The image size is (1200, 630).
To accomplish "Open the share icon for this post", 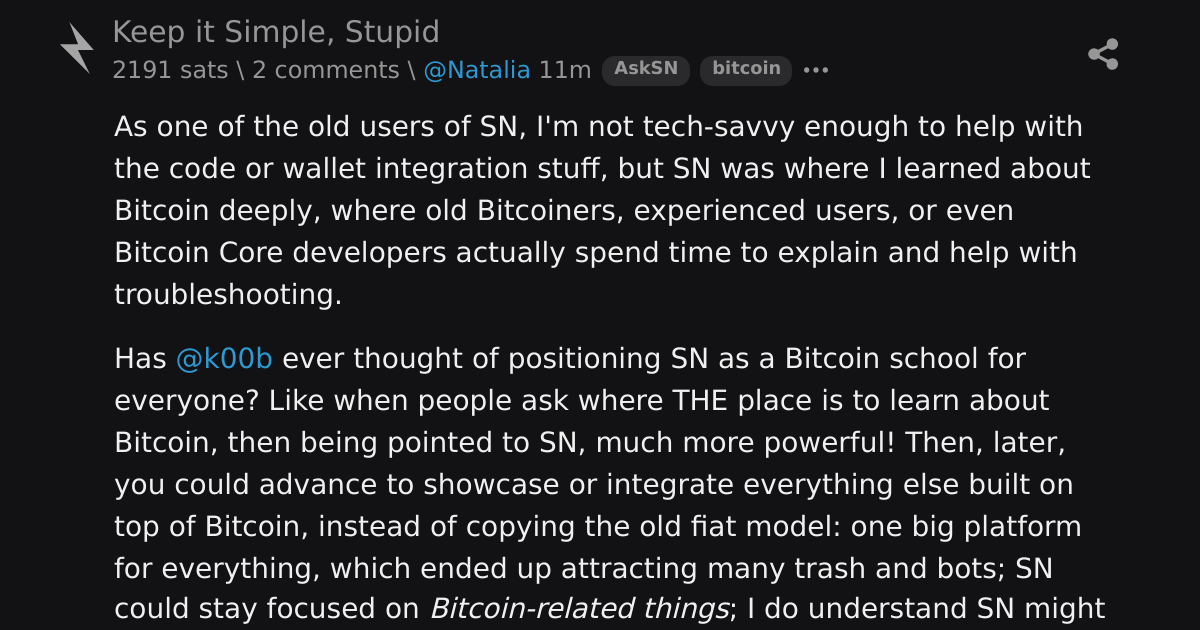I will point(1103,54).
